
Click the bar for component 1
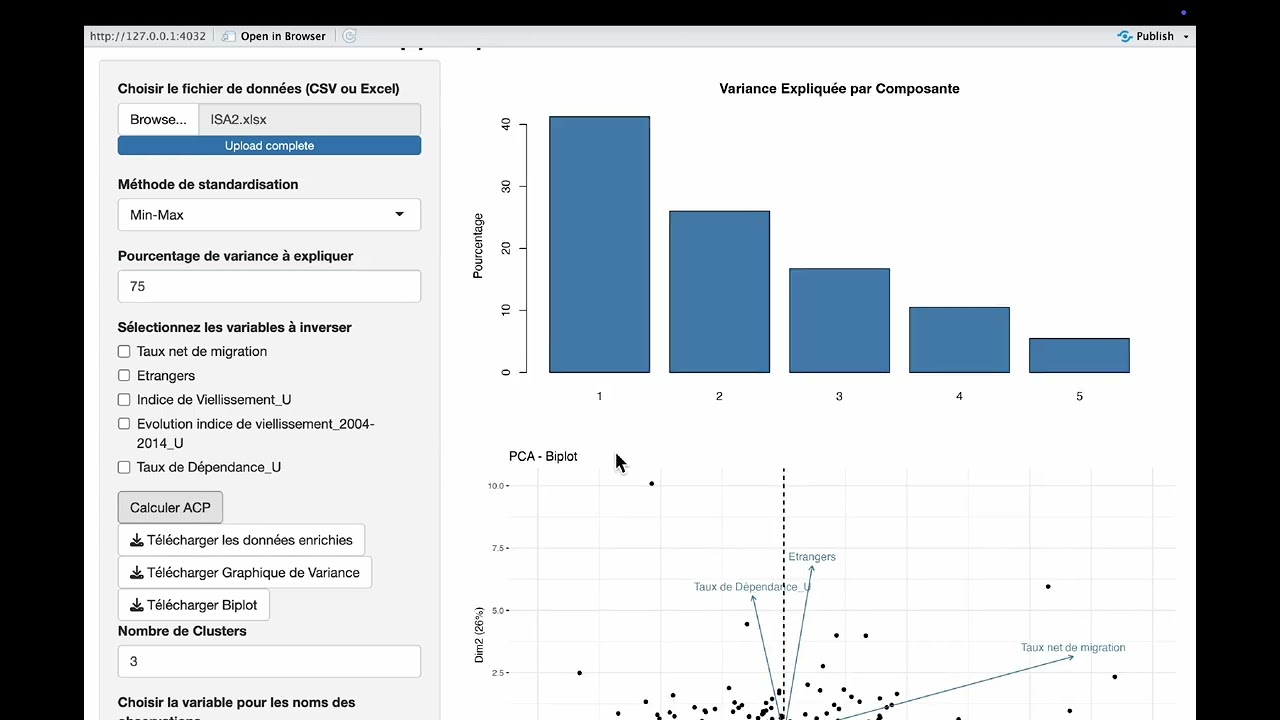coord(599,245)
